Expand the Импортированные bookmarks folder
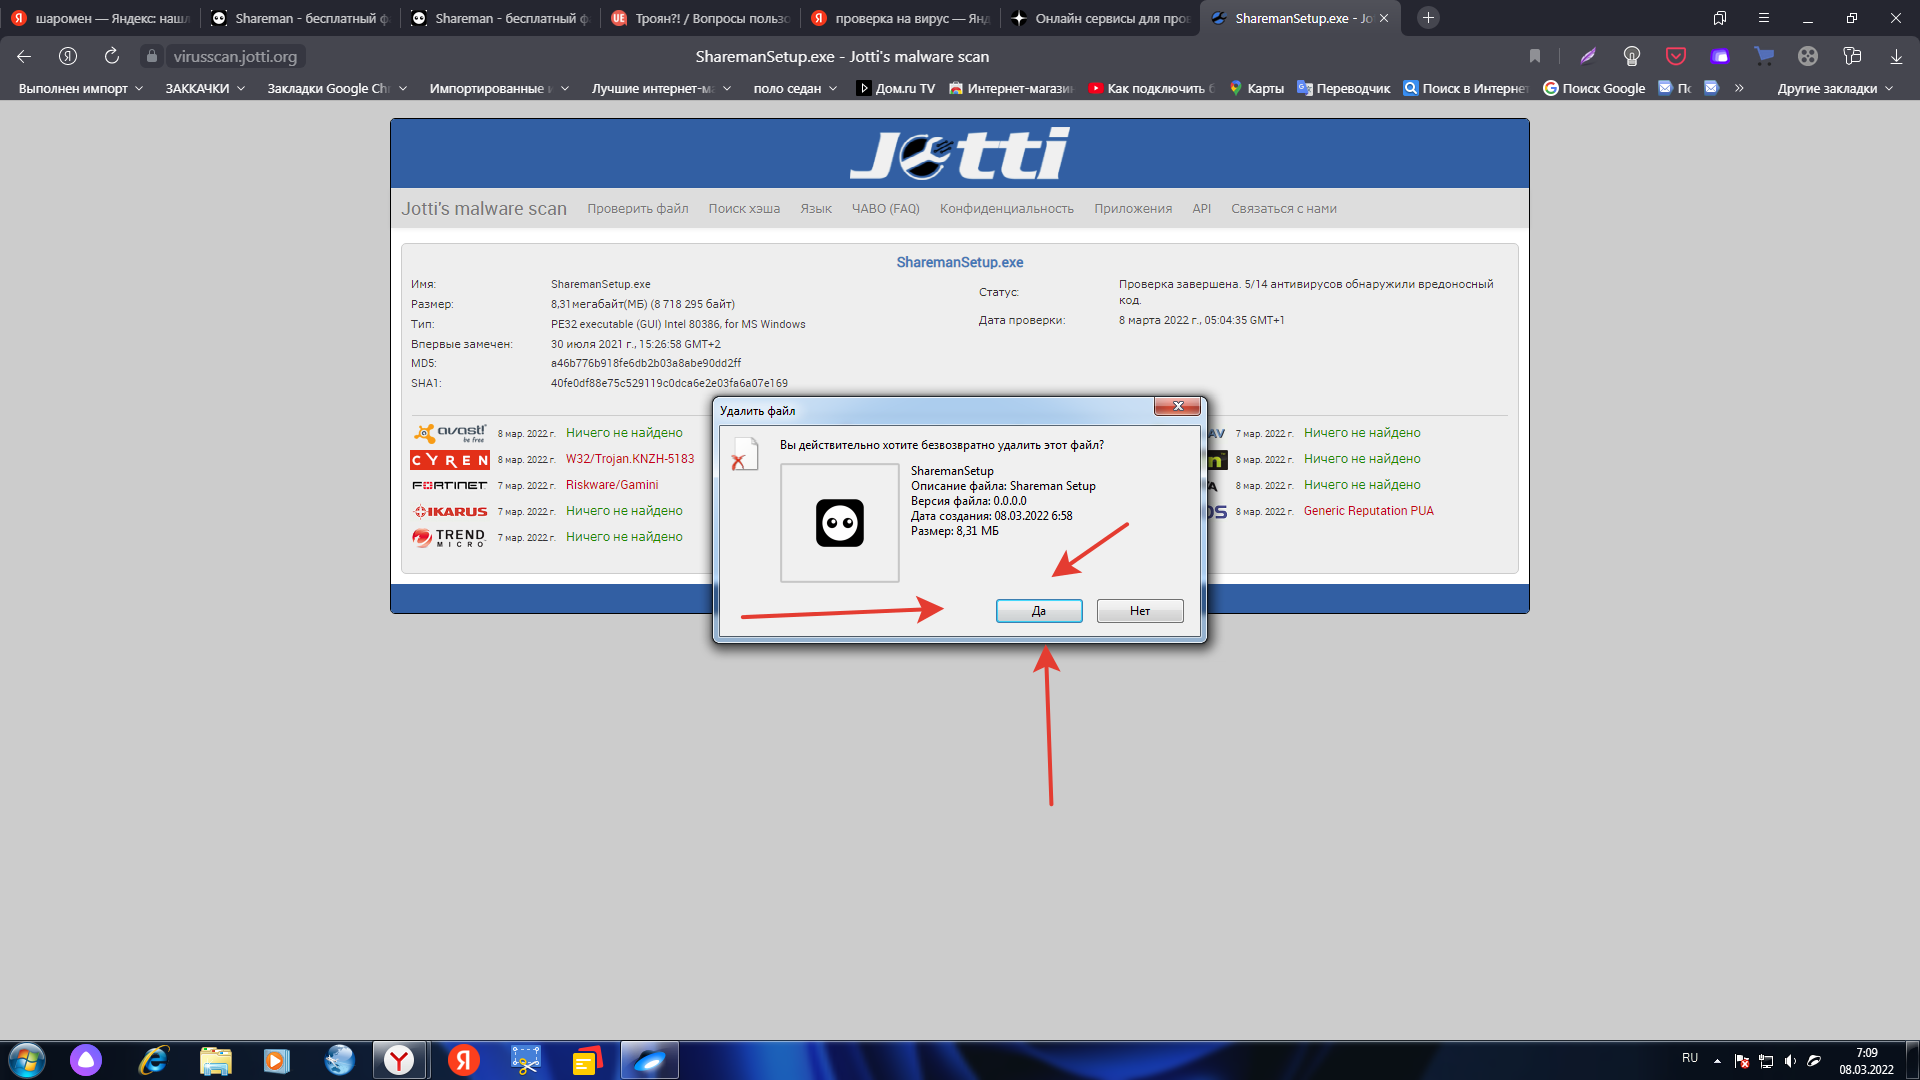The height and width of the screenshot is (1080, 1920). pos(499,88)
